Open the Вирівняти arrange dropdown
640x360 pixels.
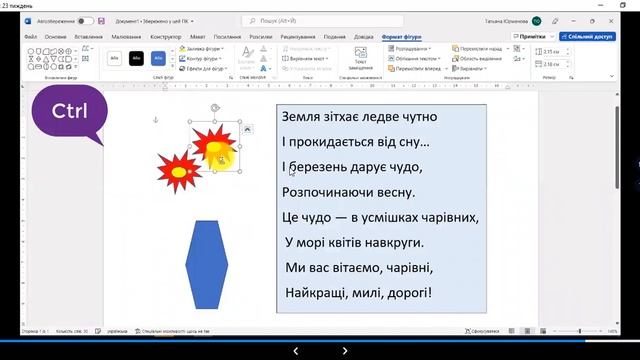click(470, 69)
